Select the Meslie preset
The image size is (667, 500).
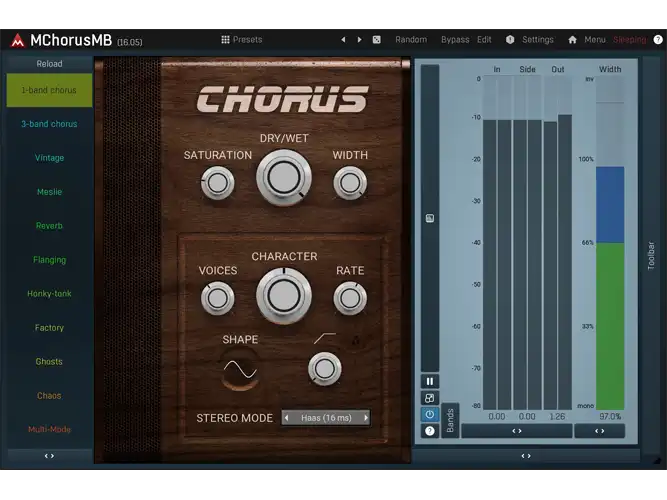(49, 192)
